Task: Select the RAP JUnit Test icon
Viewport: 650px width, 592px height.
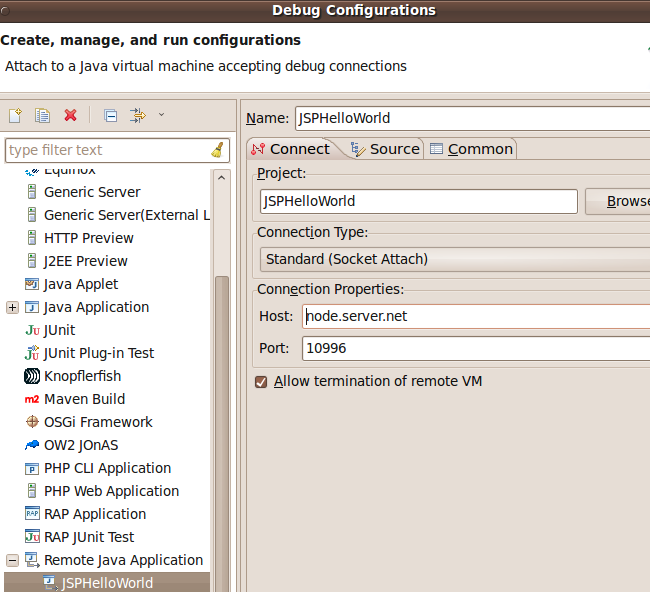Action: click(32, 537)
